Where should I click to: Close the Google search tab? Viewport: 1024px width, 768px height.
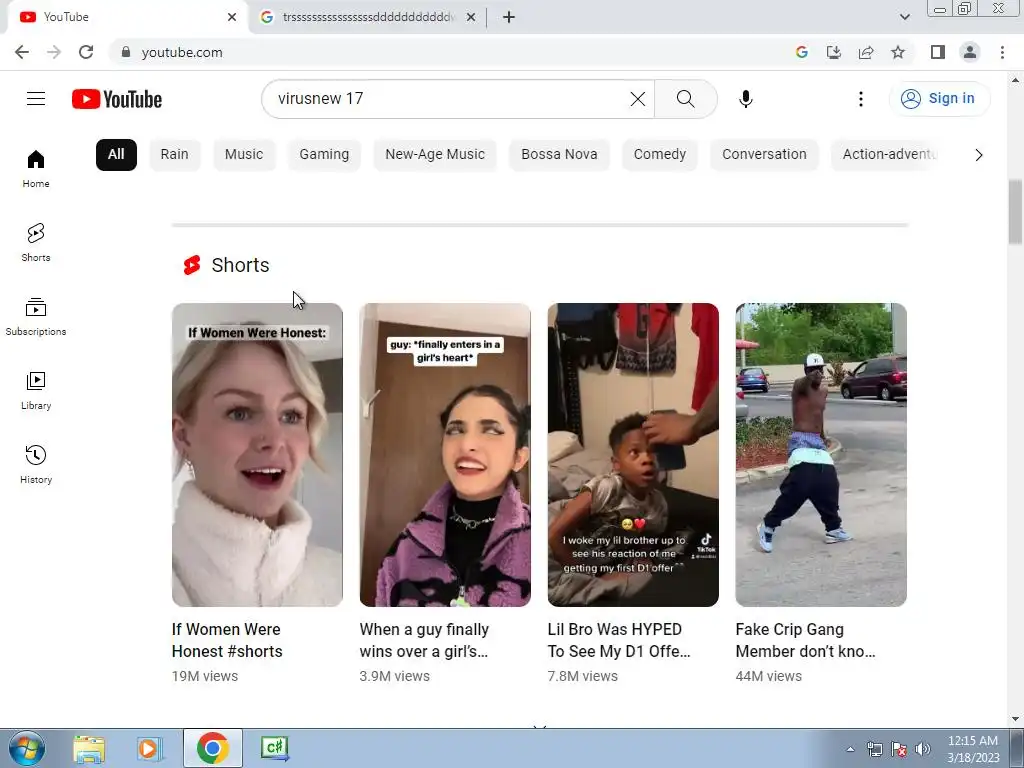click(471, 17)
